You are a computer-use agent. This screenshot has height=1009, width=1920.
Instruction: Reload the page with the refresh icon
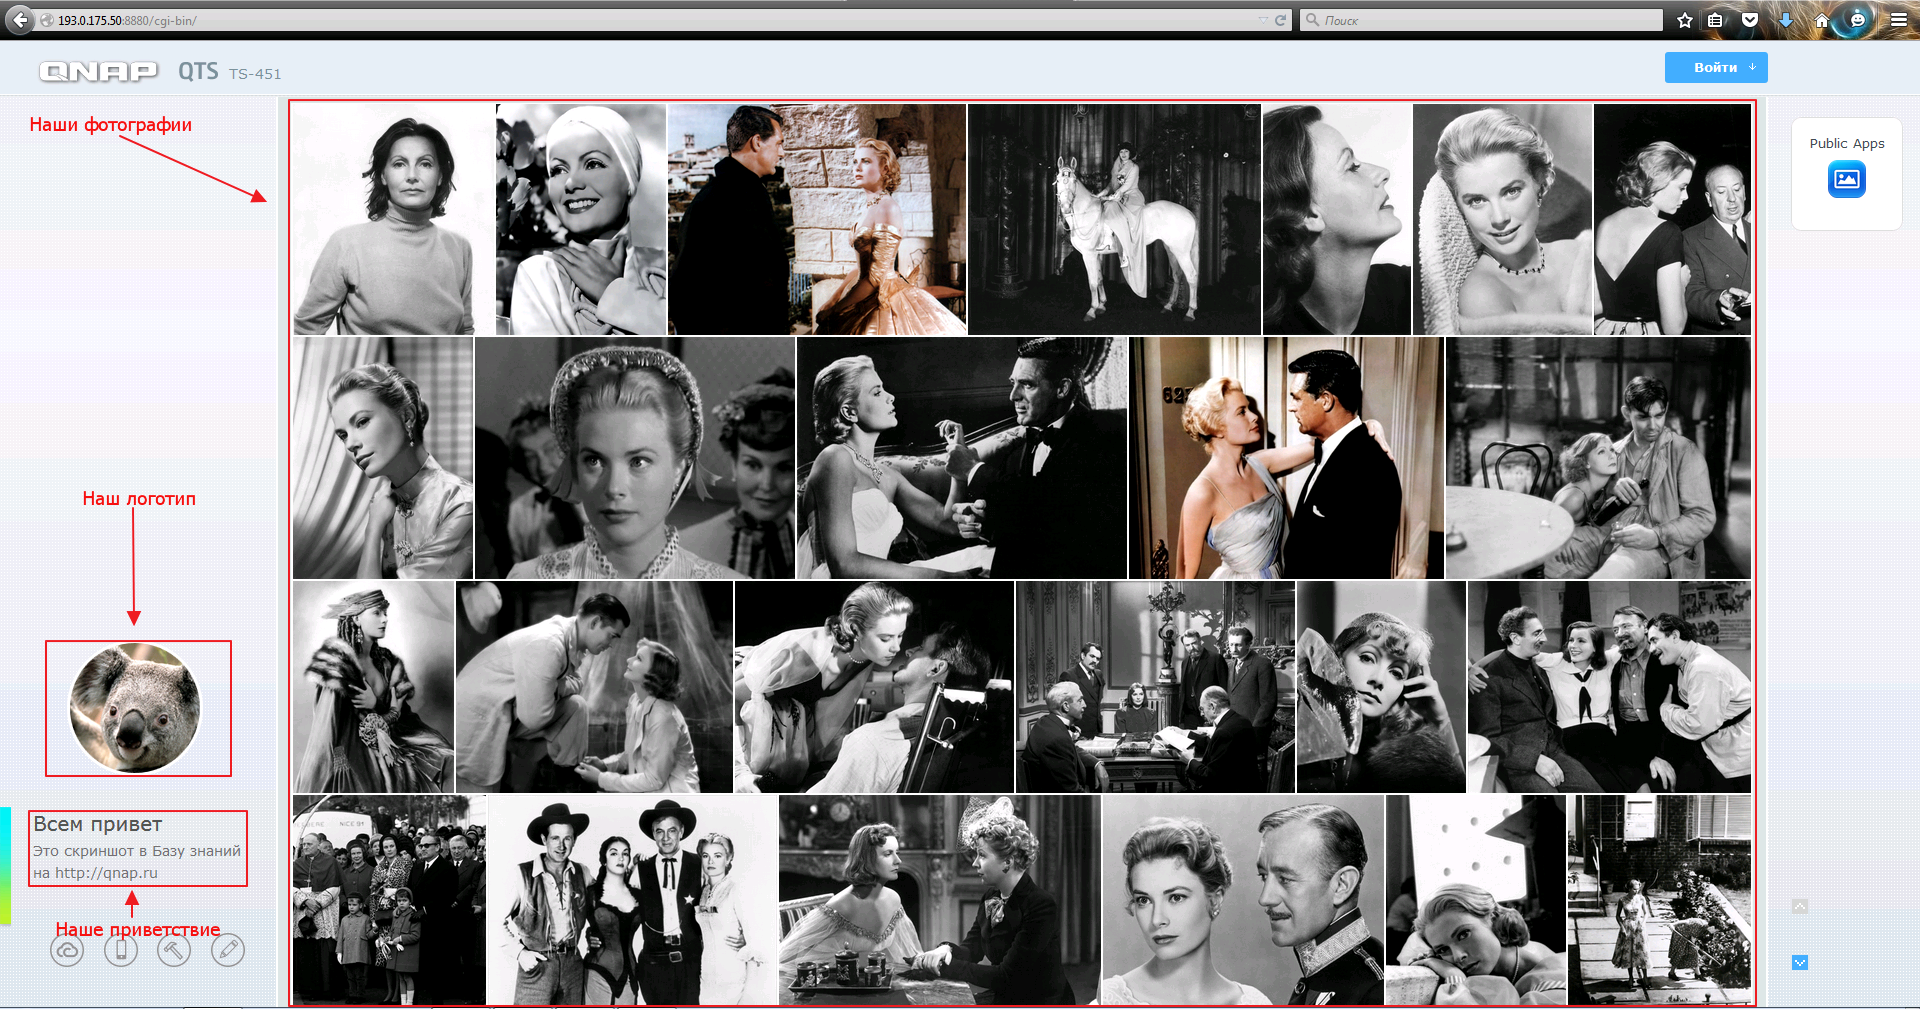pyautogui.click(x=1280, y=20)
